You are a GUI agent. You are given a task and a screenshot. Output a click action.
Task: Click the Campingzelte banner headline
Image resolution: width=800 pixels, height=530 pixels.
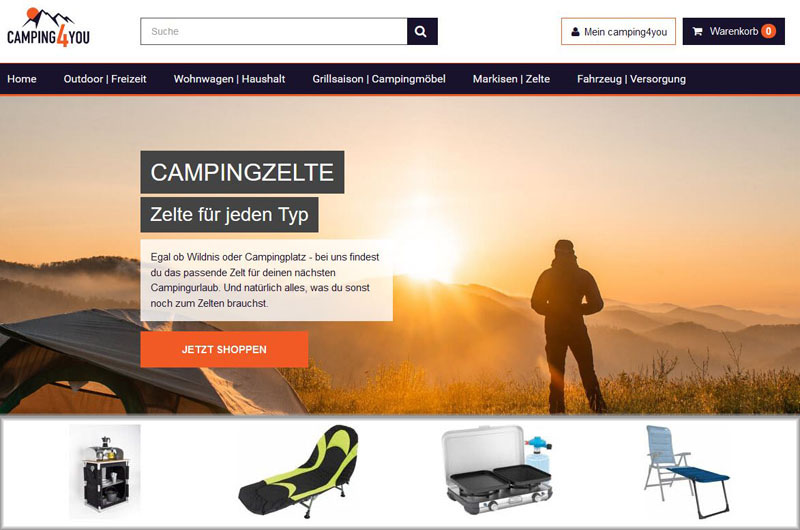click(242, 172)
